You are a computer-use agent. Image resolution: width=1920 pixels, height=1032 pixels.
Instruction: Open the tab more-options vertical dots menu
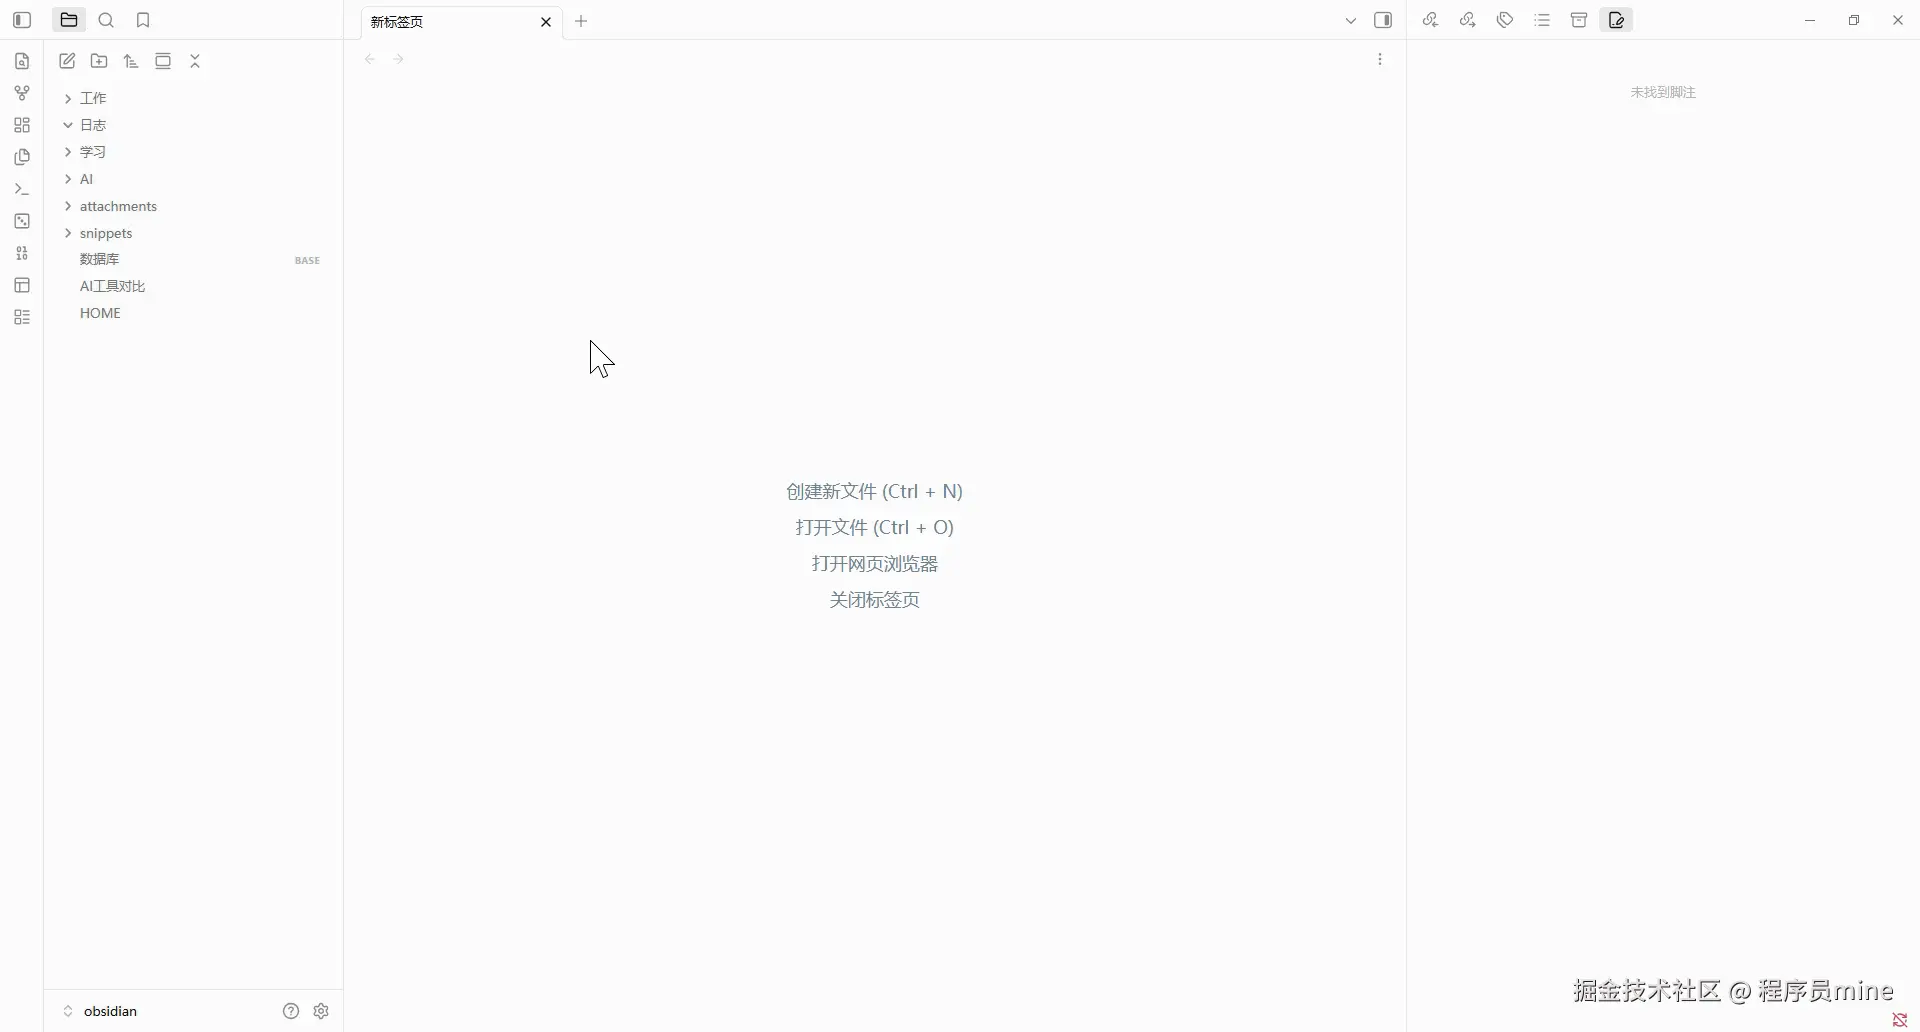click(1380, 59)
